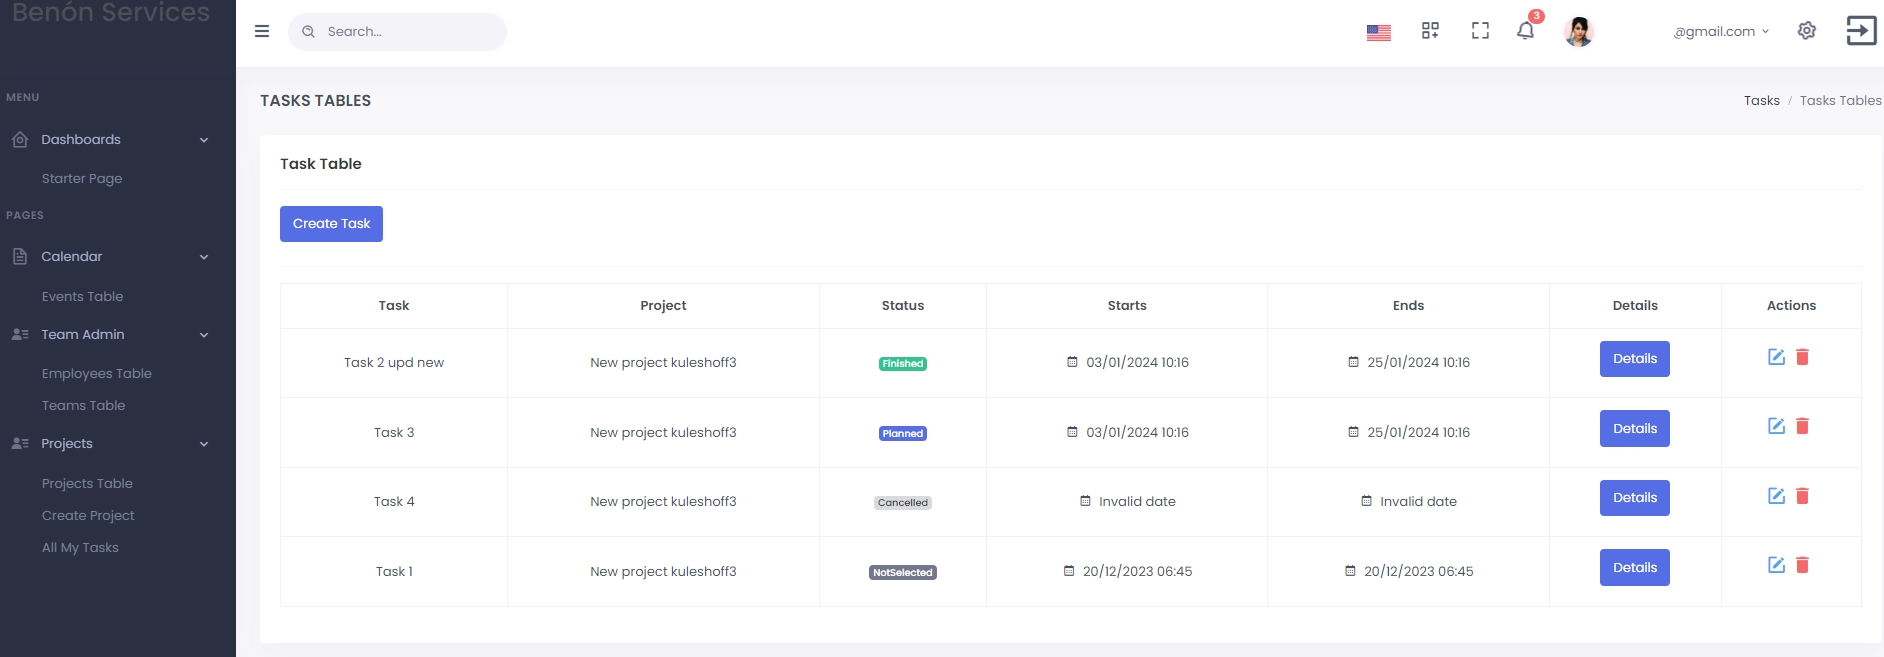Delete Task 3 with trash icon

coord(1802,426)
